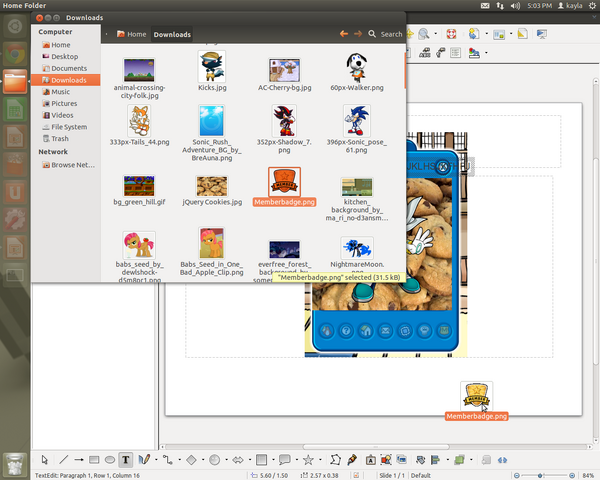Click the 84% zoom value in status bar
This screenshot has height=480, width=600.
pos(588,475)
